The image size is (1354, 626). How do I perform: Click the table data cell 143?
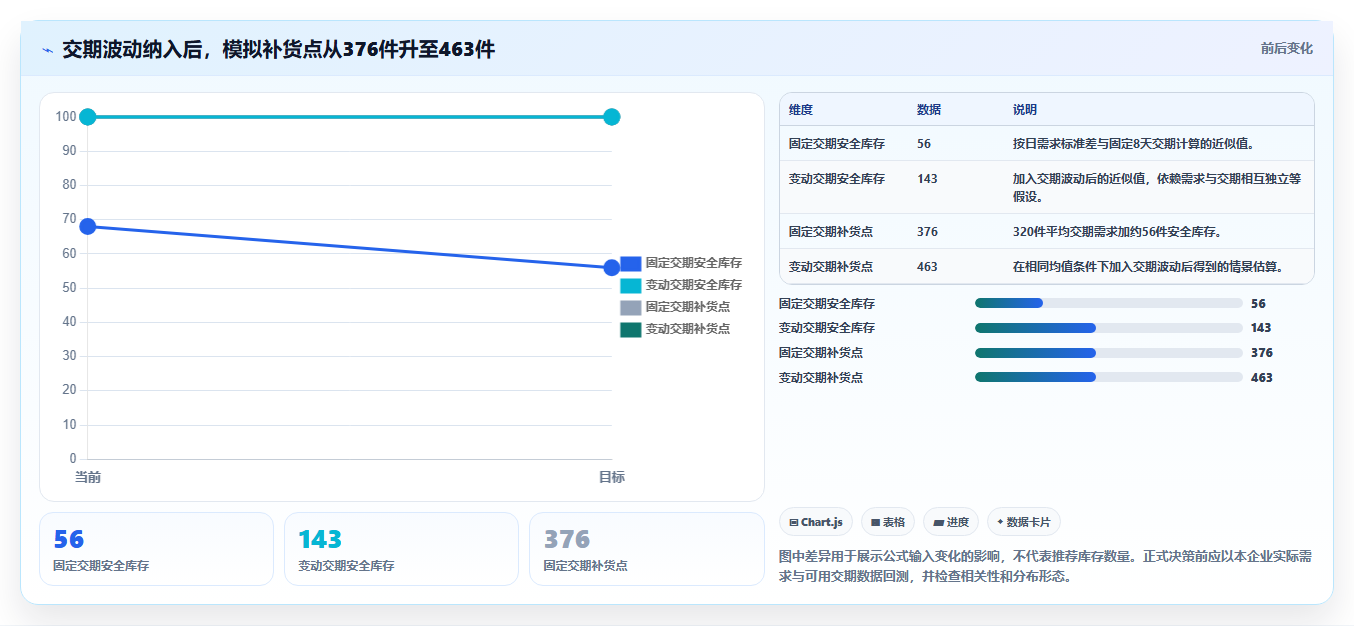(927, 179)
